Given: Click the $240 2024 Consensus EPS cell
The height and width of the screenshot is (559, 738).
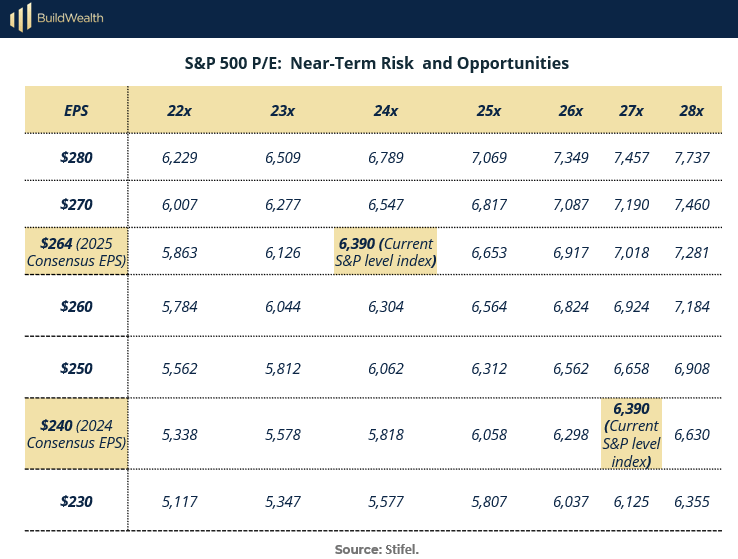Looking at the screenshot, I should [76, 434].
